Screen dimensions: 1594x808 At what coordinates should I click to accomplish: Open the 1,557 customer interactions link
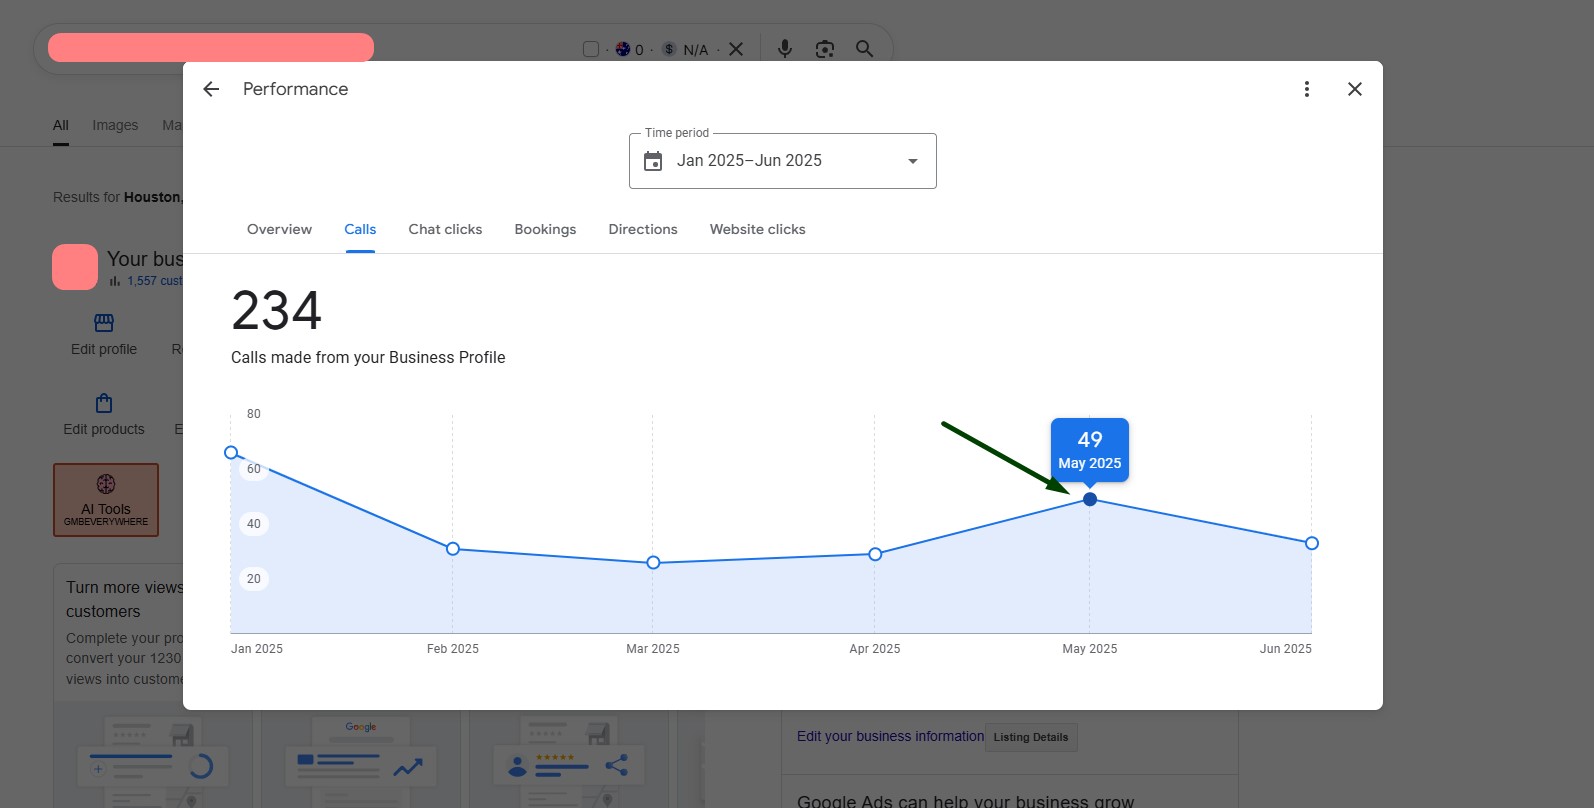[154, 281]
